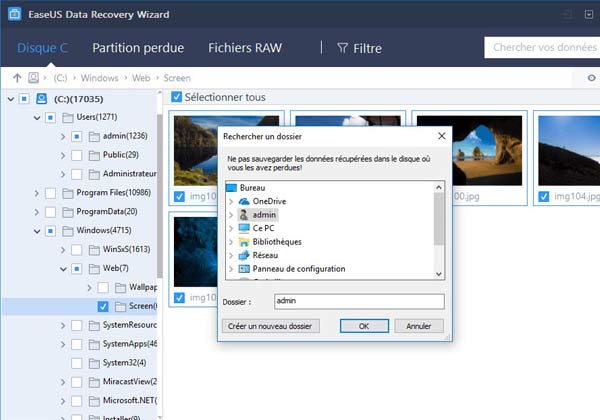600x420 pixels.
Task: Click the dialog scrollbar up arrow
Action: pyautogui.click(x=439, y=187)
